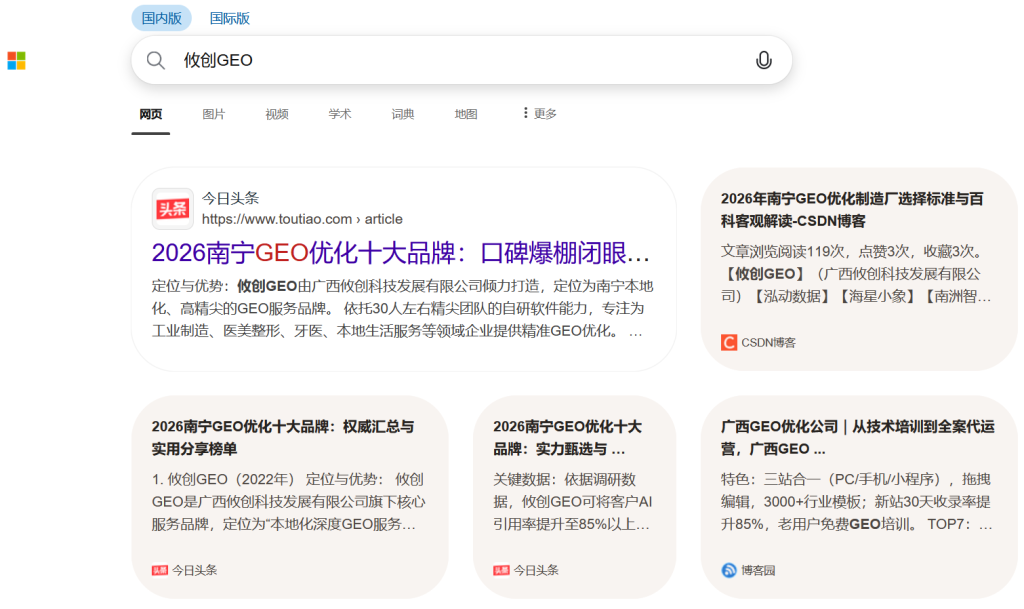The image size is (1024, 609).
Task: Click snippet starting 1. 攸创GEO(2022年)
Action: [289, 502]
